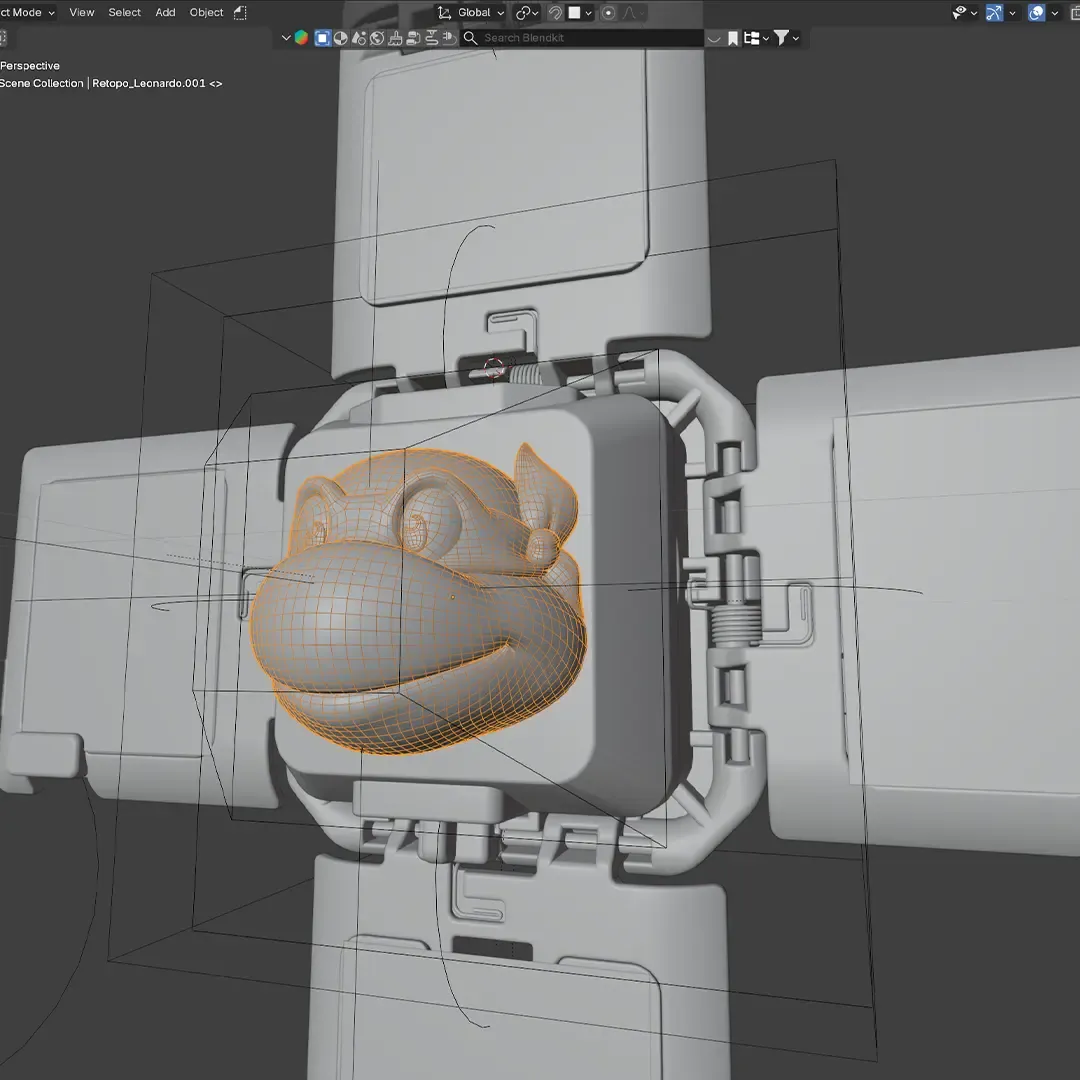Click the colorful BlendKit logo icon

[301, 38]
